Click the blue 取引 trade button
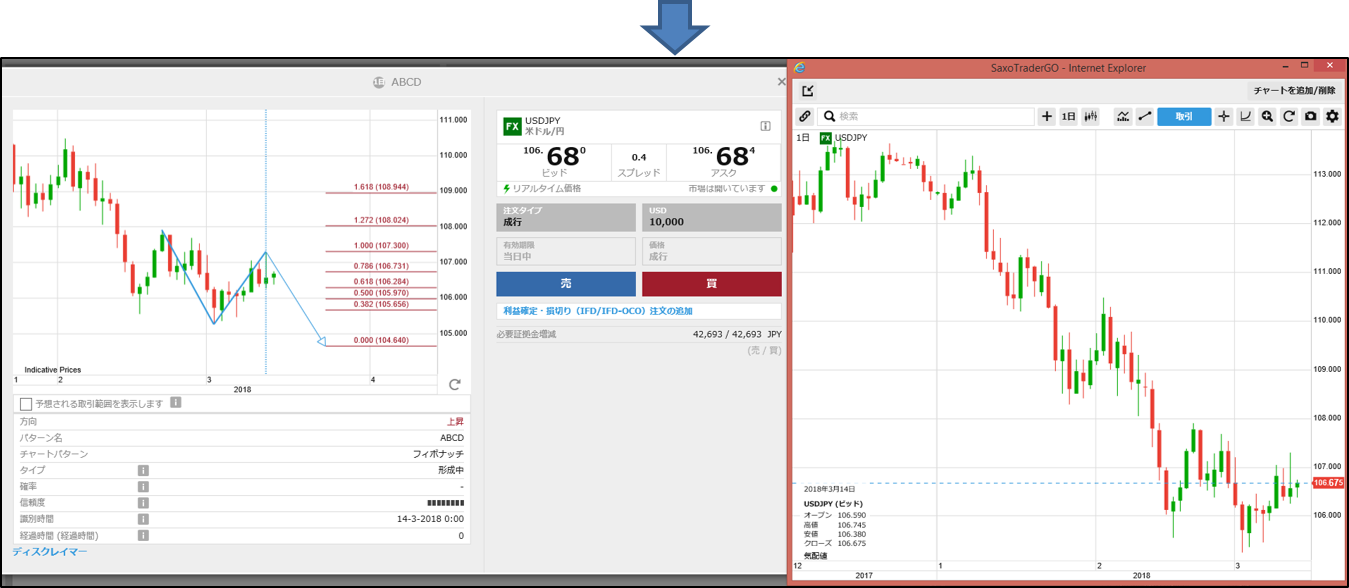Image resolution: width=1349 pixels, height=588 pixels. 1184,116
